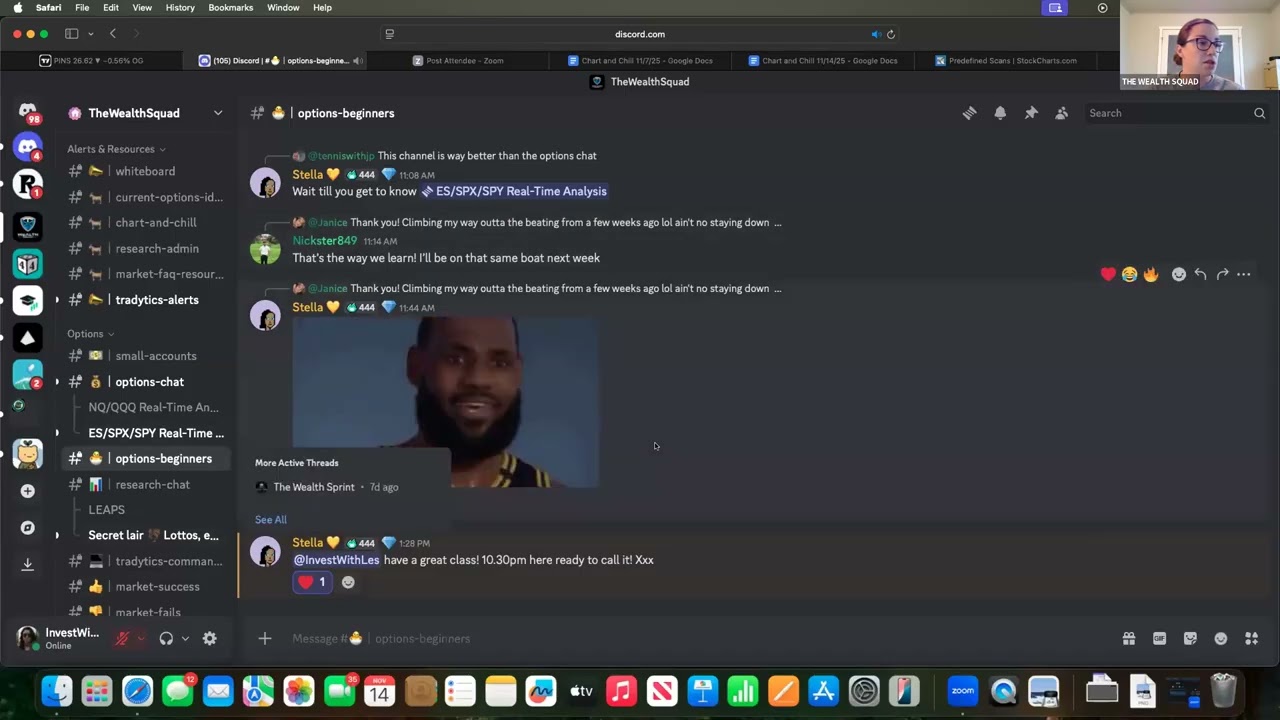
Task: React with laughing-crying emoji on hover toolbar
Action: click(1129, 274)
